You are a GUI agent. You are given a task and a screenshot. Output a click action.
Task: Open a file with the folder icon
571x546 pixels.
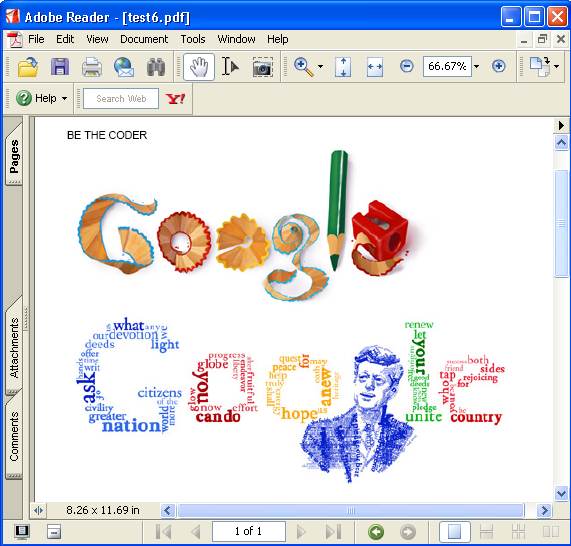coord(28,67)
